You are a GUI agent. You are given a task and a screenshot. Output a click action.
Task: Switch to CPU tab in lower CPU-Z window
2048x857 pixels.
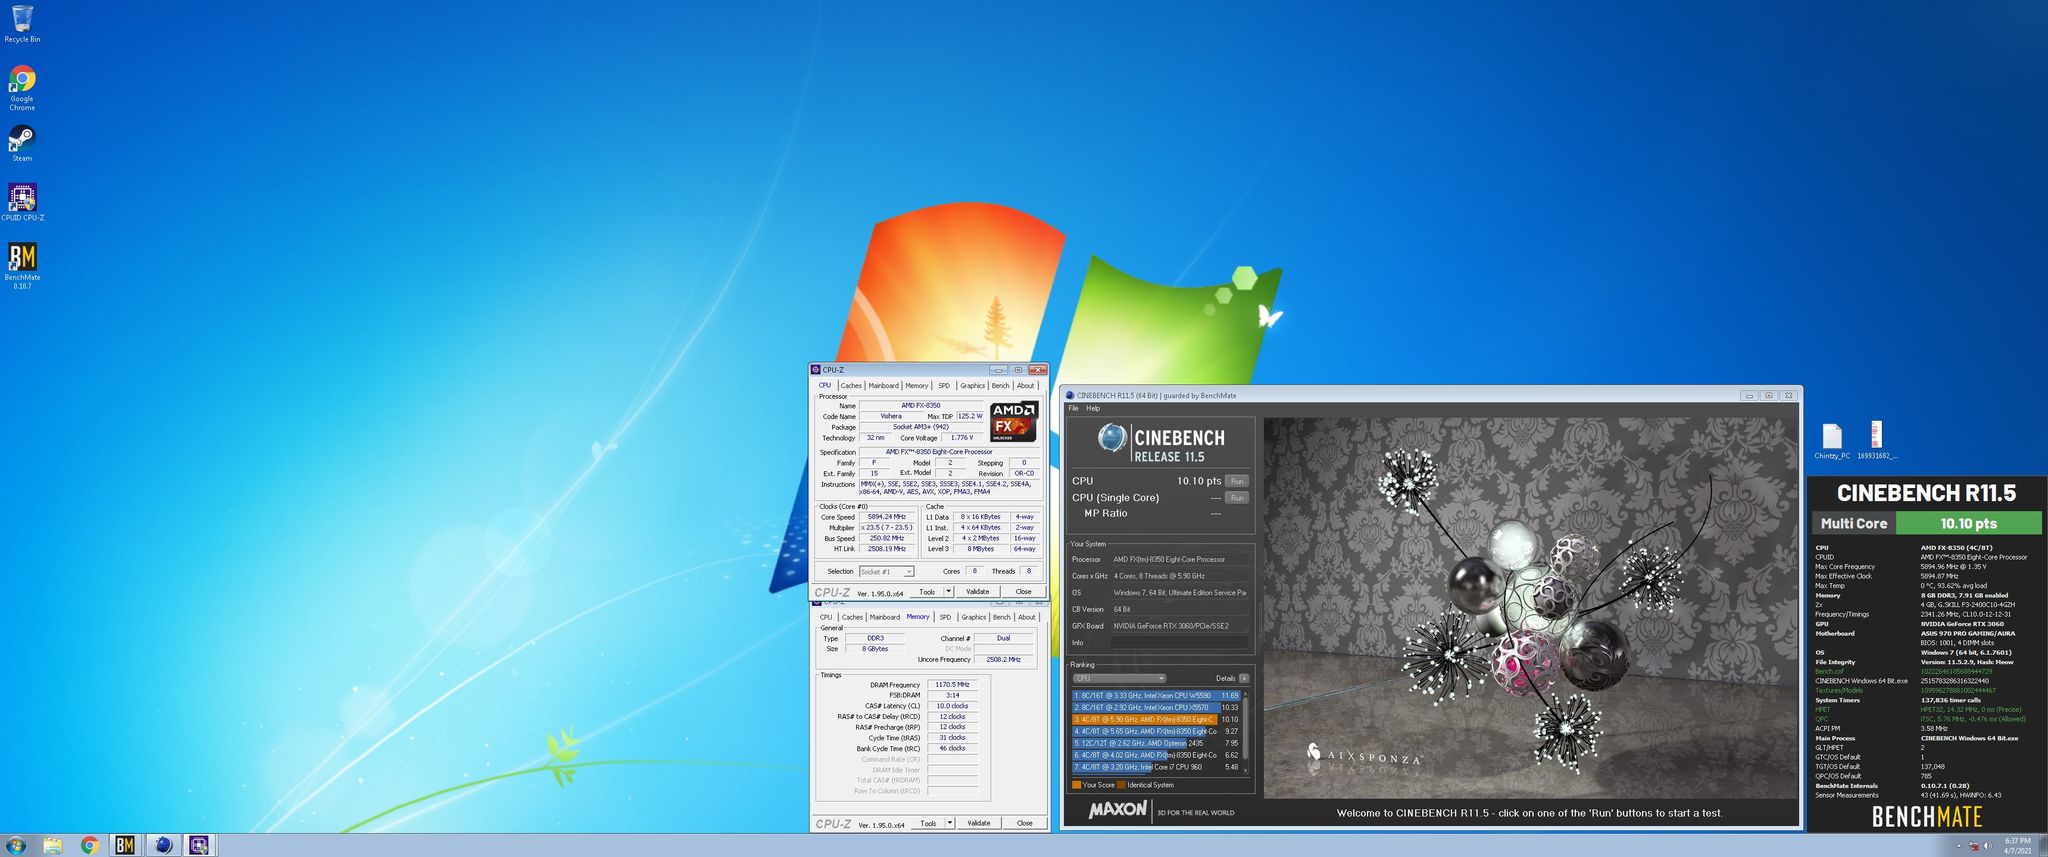coord(826,617)
